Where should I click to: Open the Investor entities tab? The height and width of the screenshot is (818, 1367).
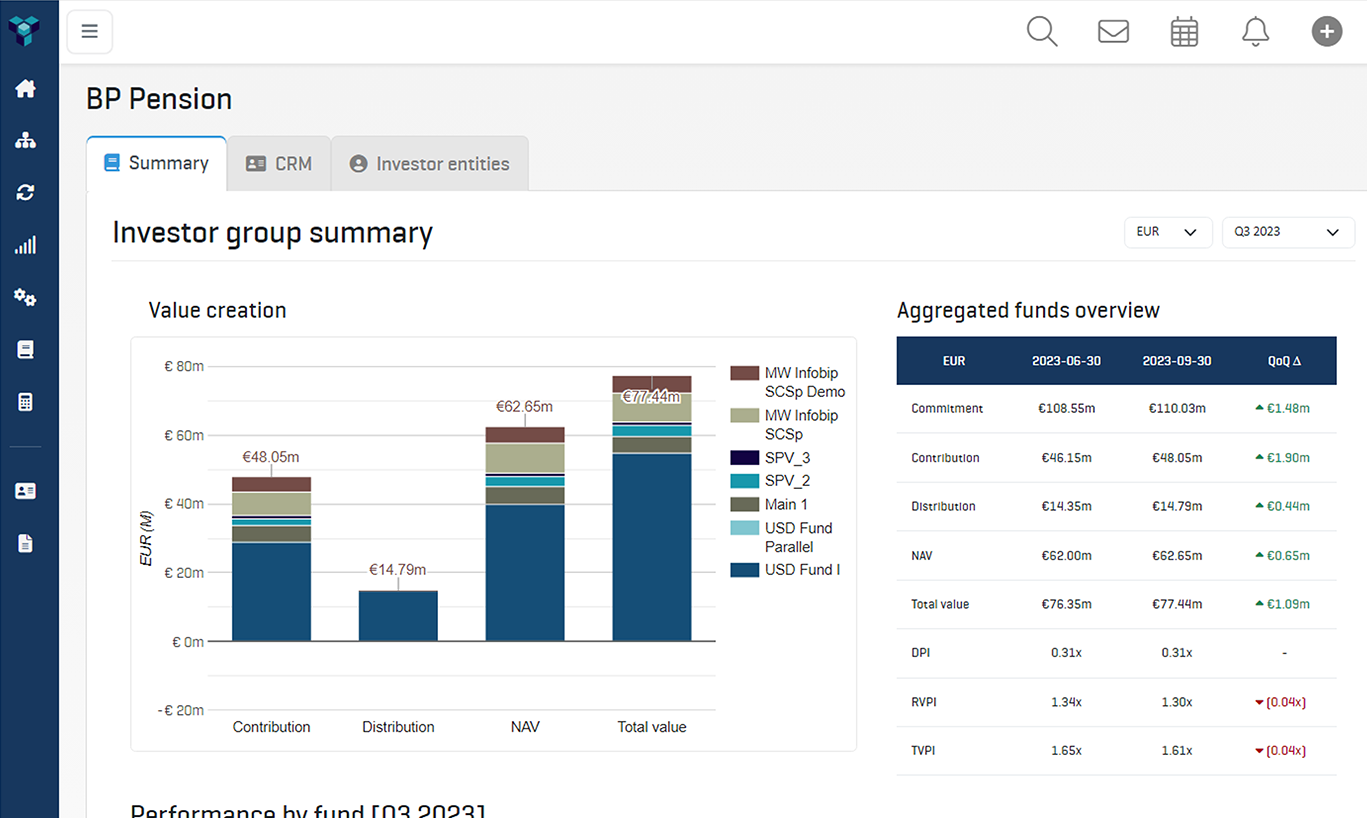tap(429, 163)
